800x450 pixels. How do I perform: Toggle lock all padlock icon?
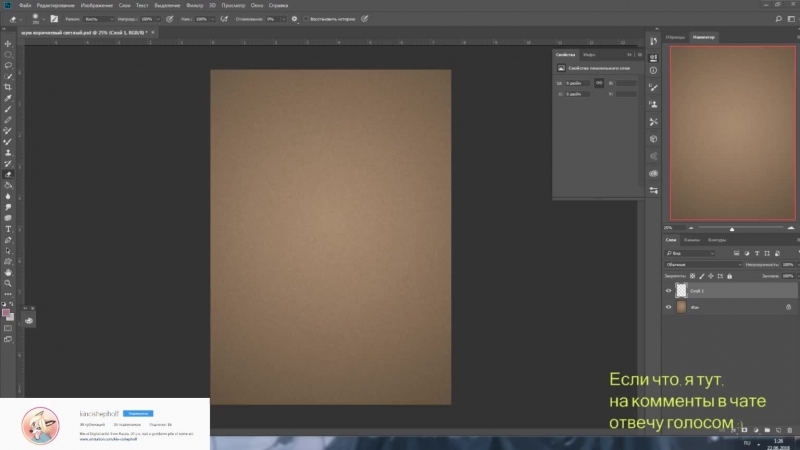[730, 276]
